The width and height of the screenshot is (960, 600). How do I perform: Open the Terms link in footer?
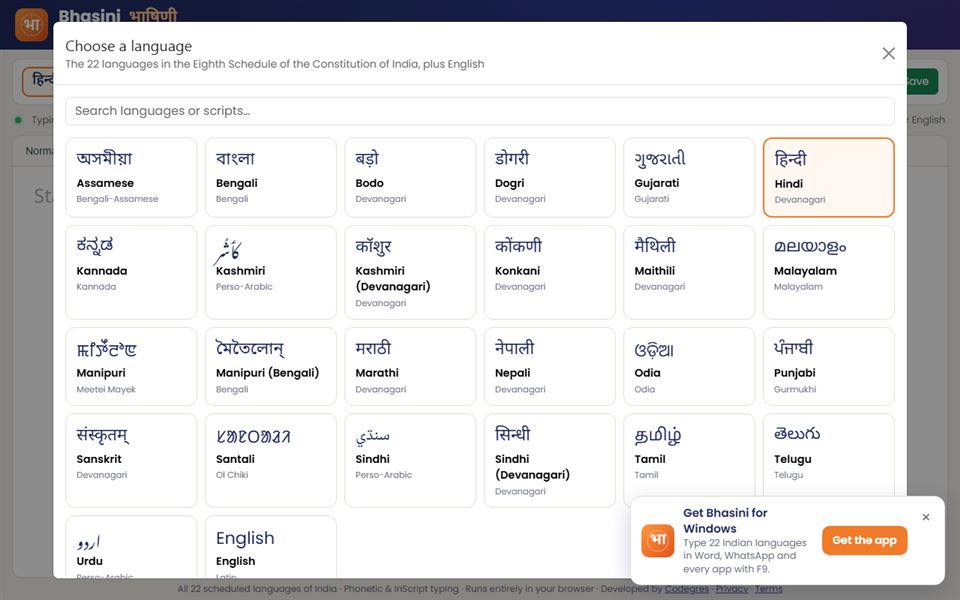pyautogui.click(x=768, y=589)
